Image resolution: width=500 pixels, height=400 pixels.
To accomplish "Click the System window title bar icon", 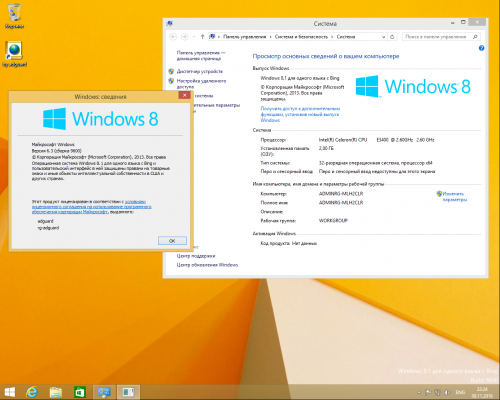I will [x=170, y=23].
